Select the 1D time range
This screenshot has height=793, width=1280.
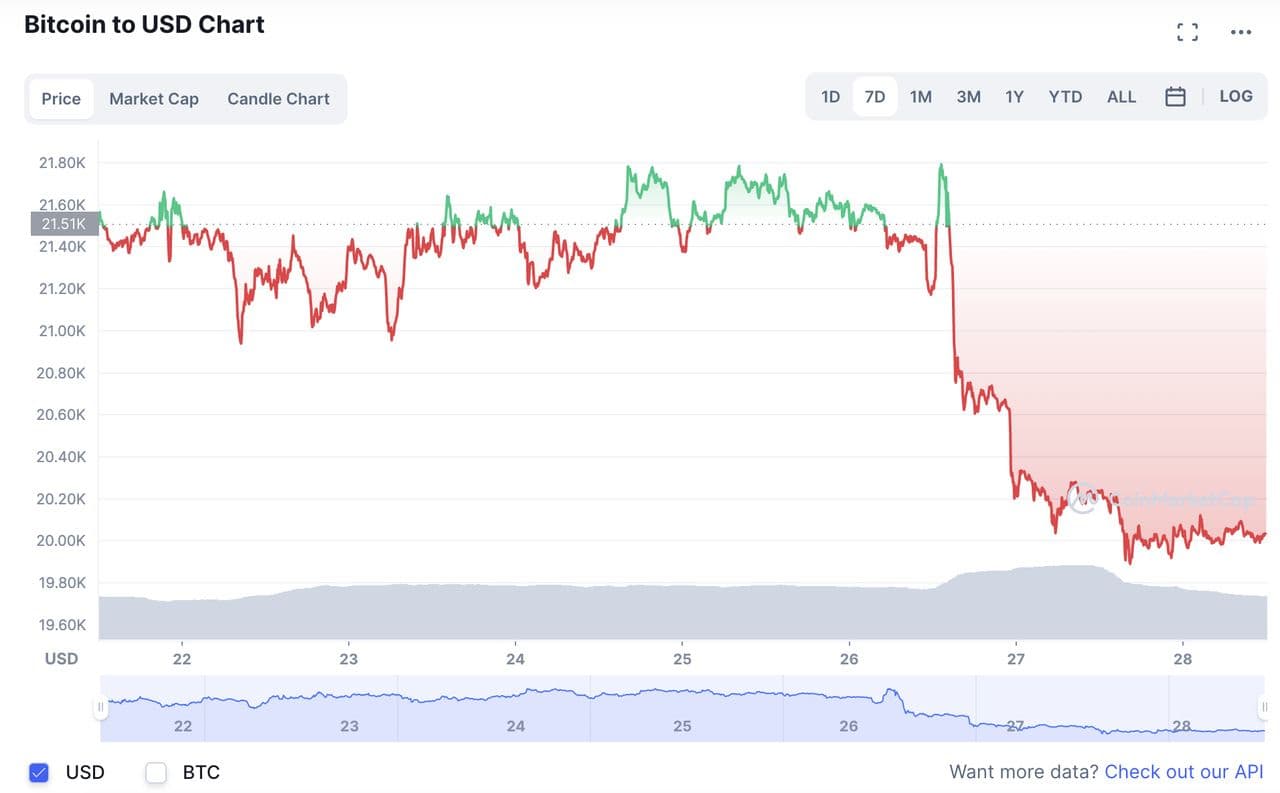(x=830, y=97)
